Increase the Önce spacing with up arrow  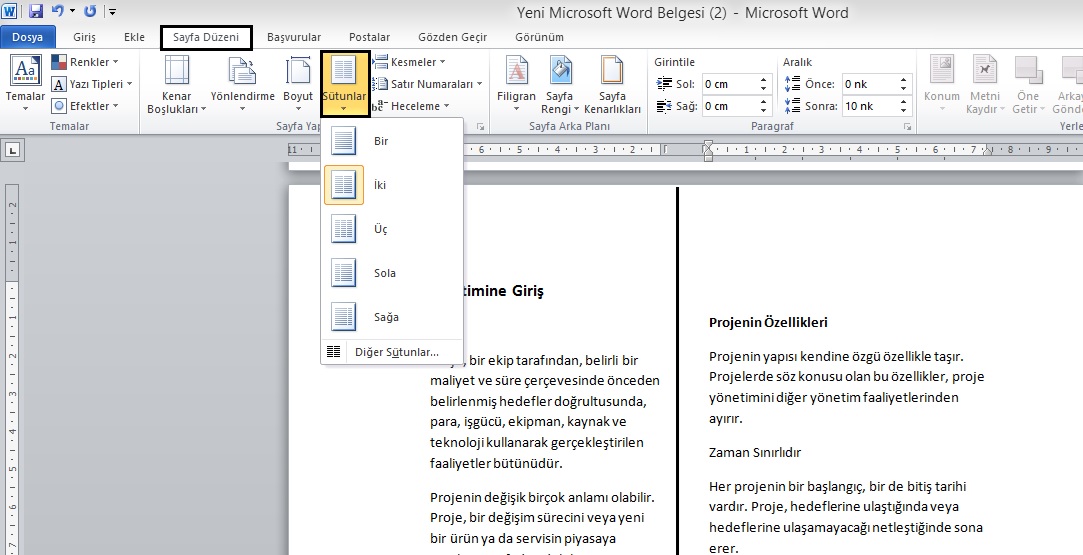click(x=903, y=80)
